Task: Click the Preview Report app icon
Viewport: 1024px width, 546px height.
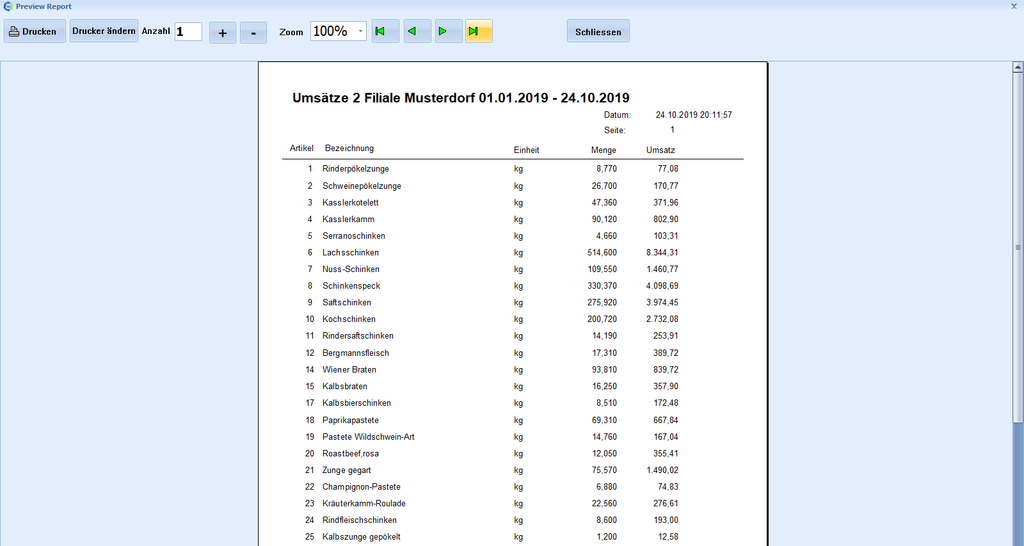Action: pos(8,7)
